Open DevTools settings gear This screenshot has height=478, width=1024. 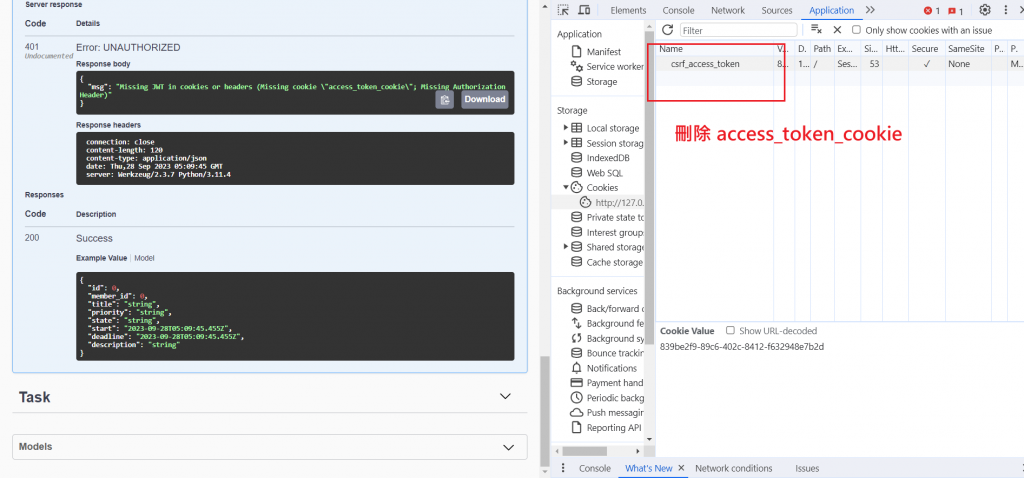pyautogui.click(x=985, y=10)
